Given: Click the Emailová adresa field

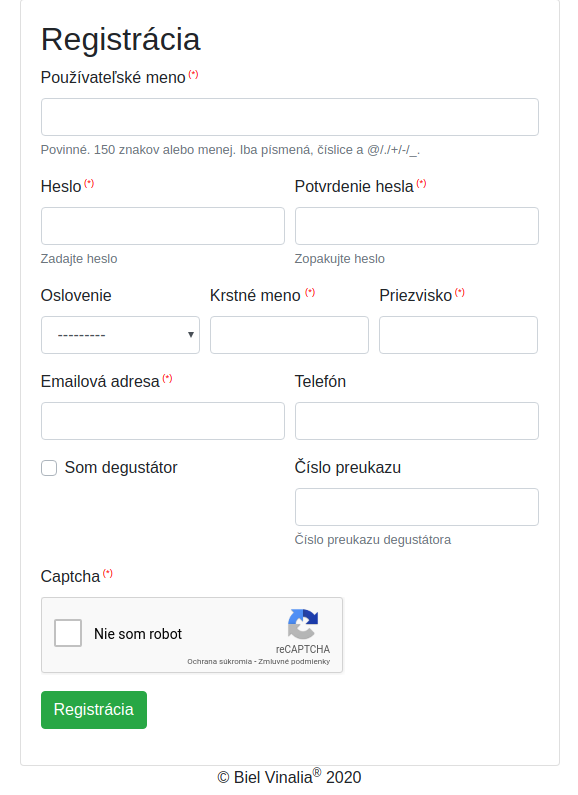Looking at the screenshot, I should pos(163,421).
